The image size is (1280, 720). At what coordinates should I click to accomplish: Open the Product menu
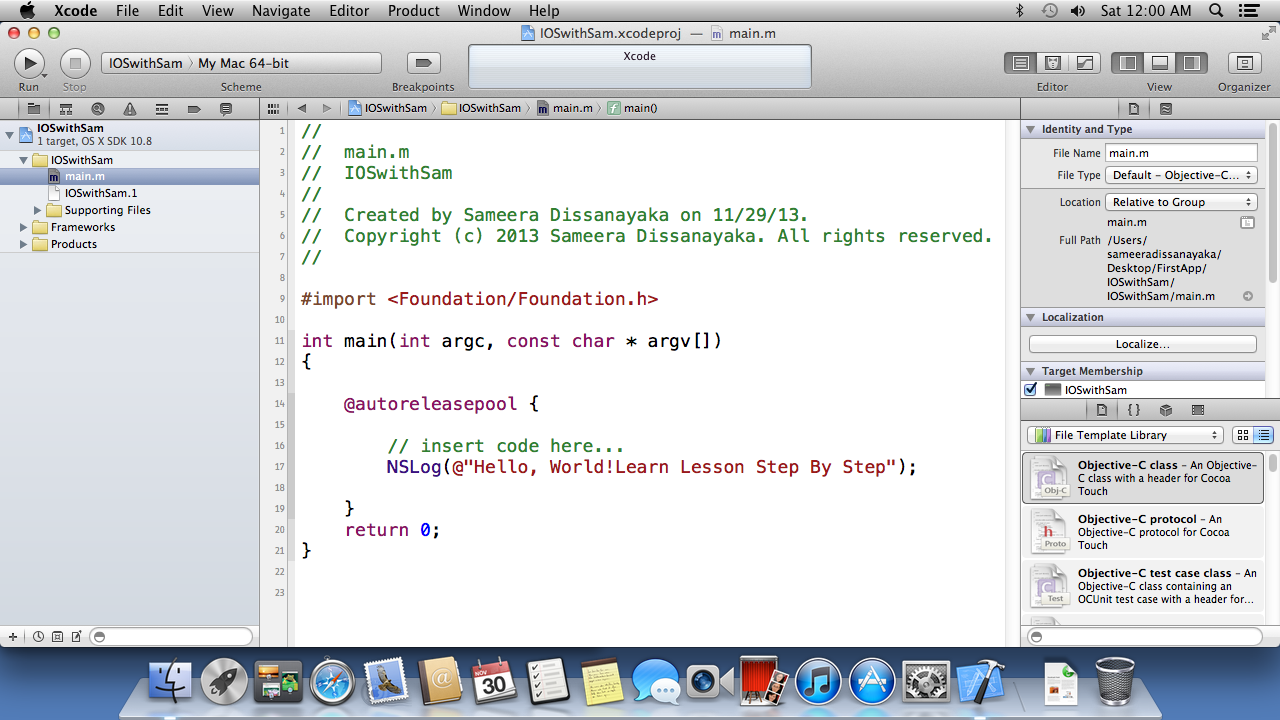click(413, 11)
